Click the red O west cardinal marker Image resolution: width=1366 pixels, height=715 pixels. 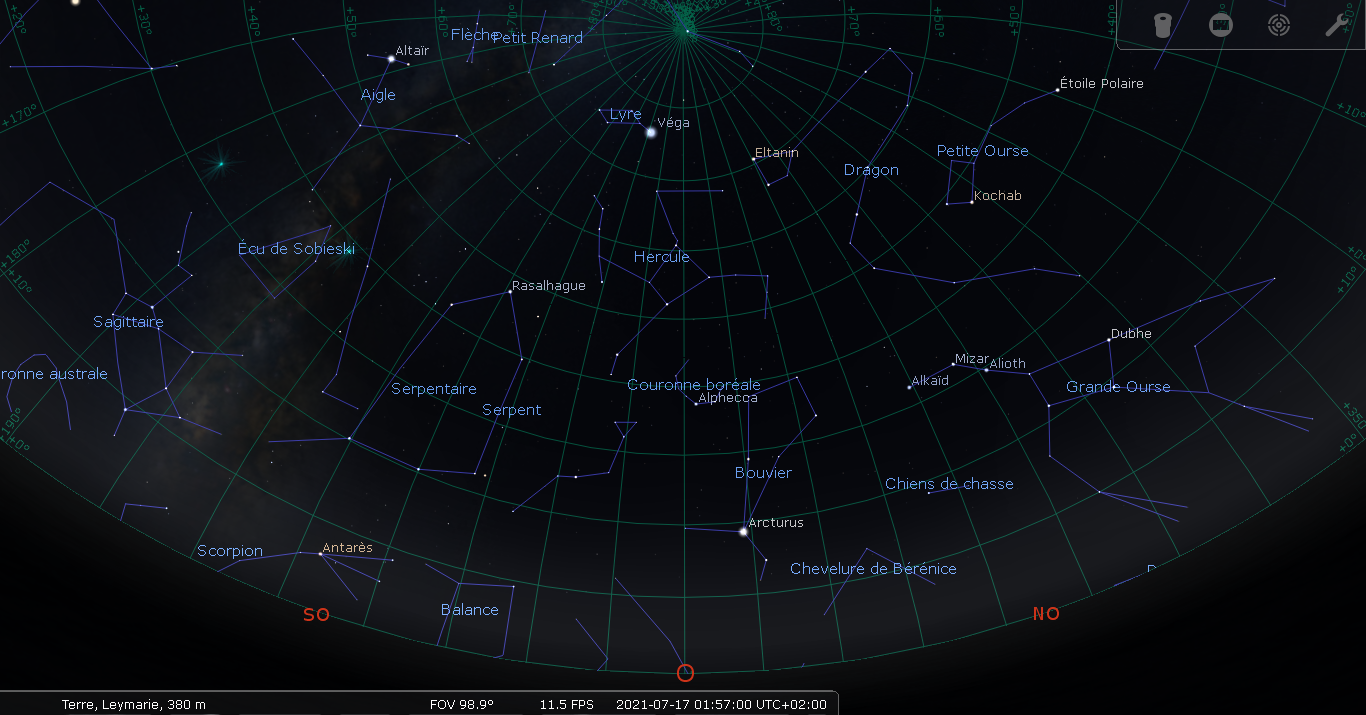coord(685,673)
